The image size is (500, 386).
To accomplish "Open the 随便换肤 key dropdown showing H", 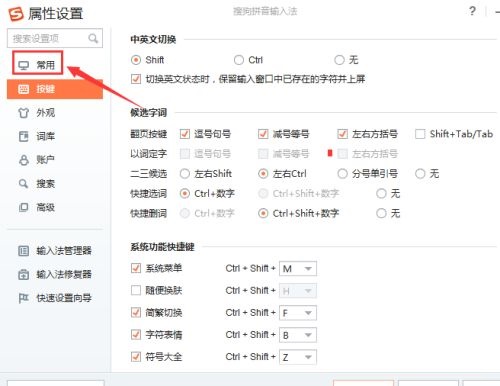I will click(x=298, y=291).
